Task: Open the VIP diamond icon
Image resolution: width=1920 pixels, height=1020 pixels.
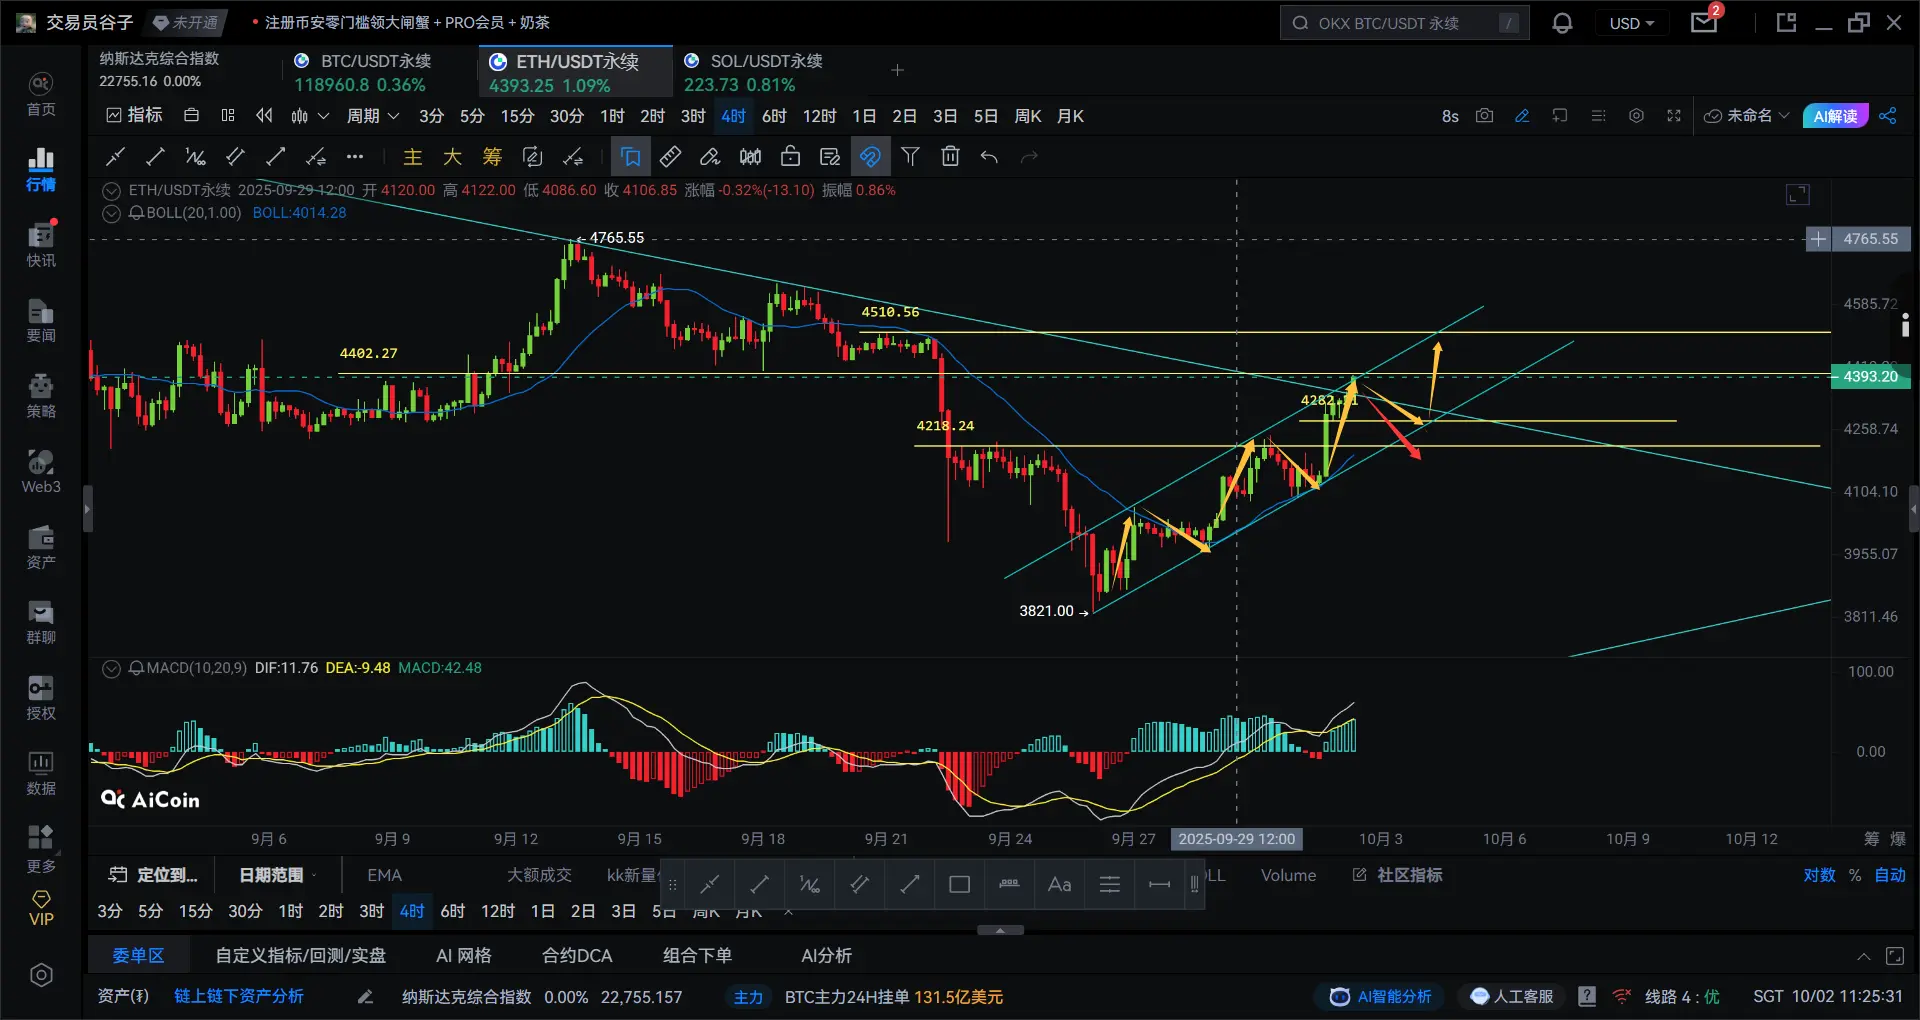Action: click(x=41, y=908)
